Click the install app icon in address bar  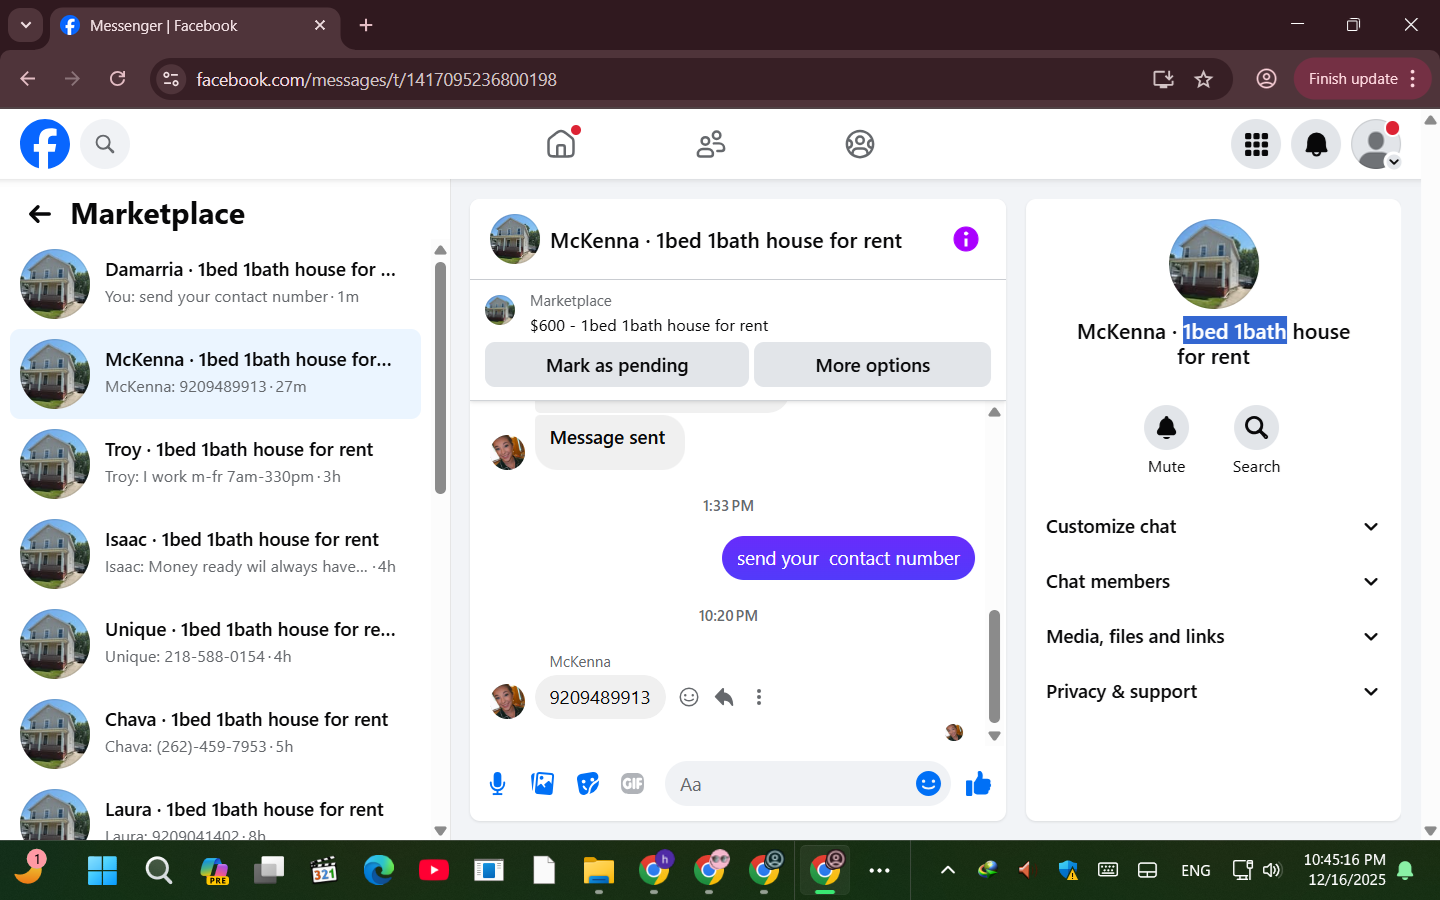[1163, 79]
